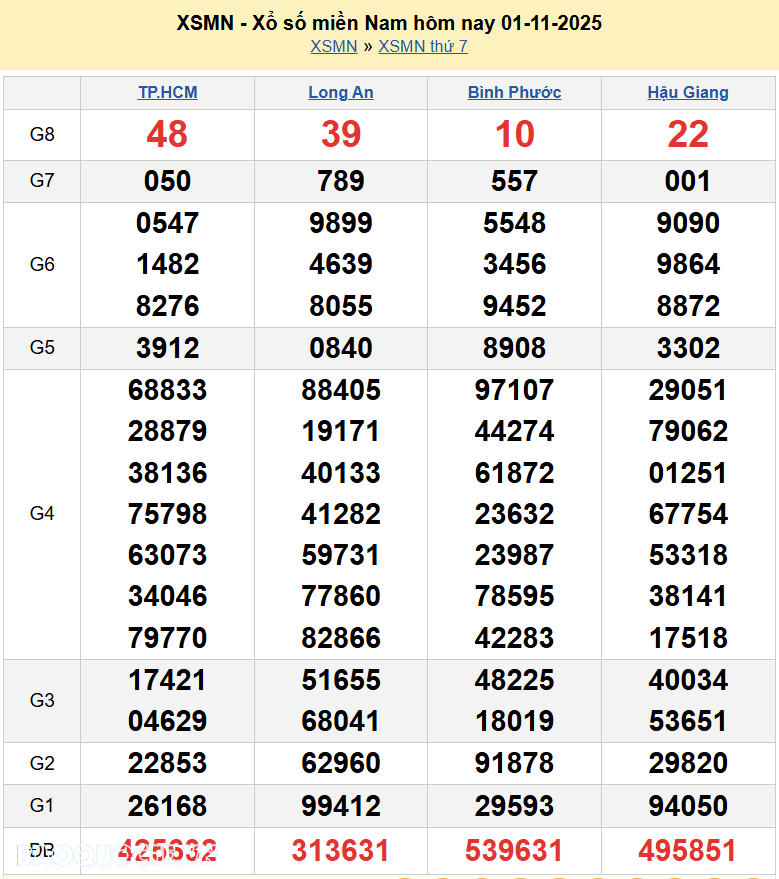Select the G8 row label
The image size is (779, 879).
42,134
